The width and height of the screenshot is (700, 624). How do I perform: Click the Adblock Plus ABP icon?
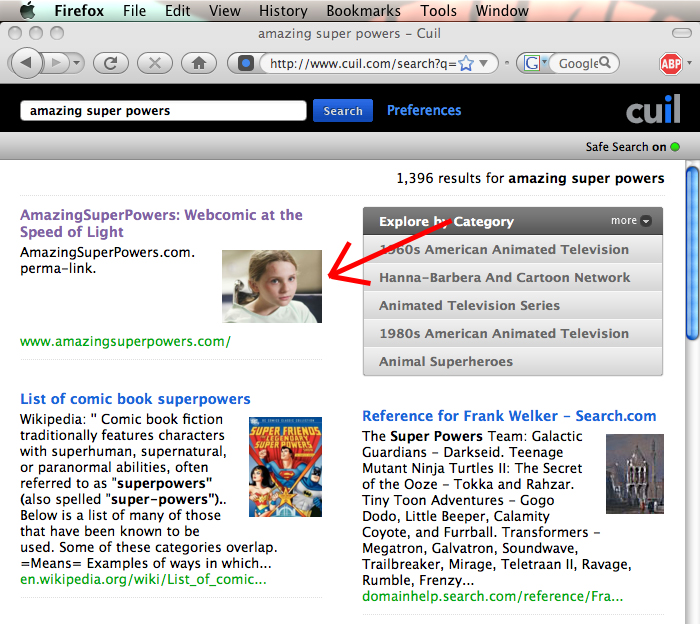671,64
